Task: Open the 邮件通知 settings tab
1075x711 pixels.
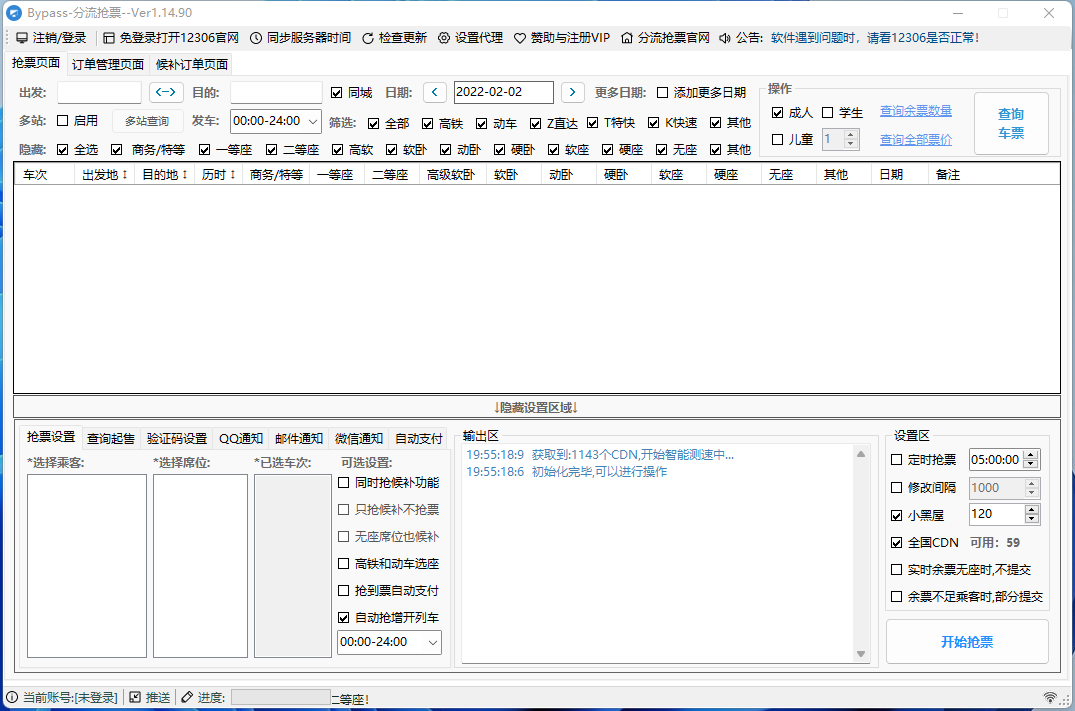Action: click(x=299, y=438)
